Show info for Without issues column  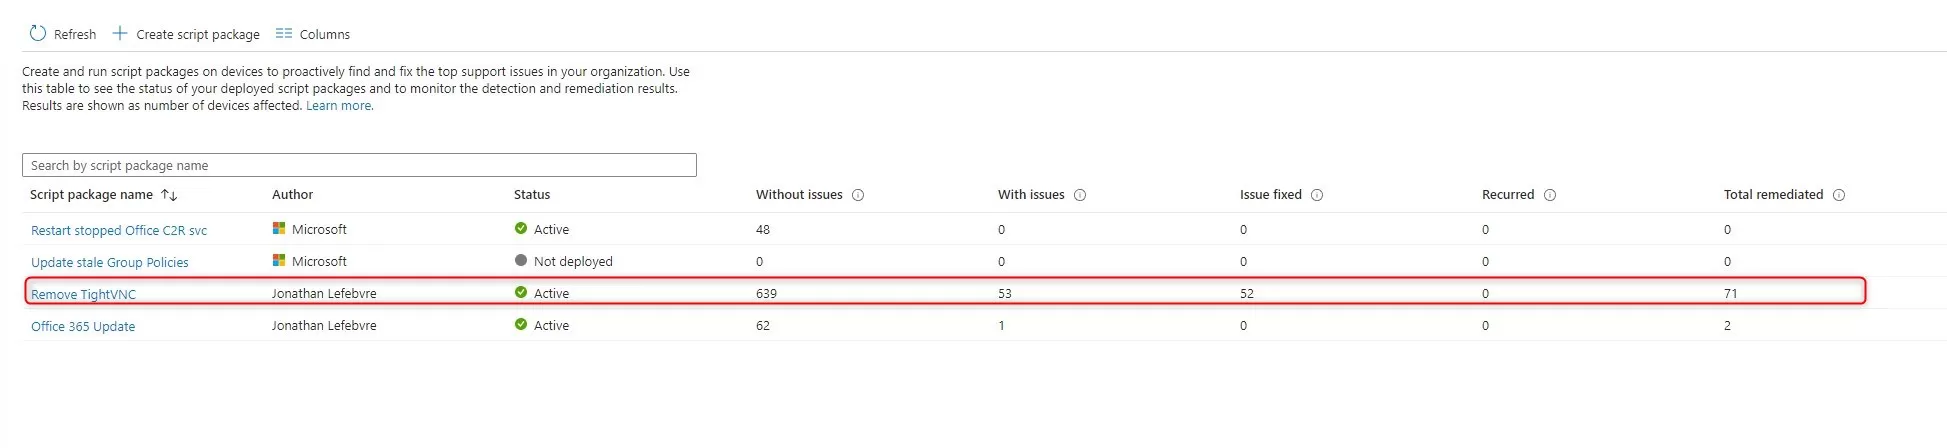coord(858,195)
